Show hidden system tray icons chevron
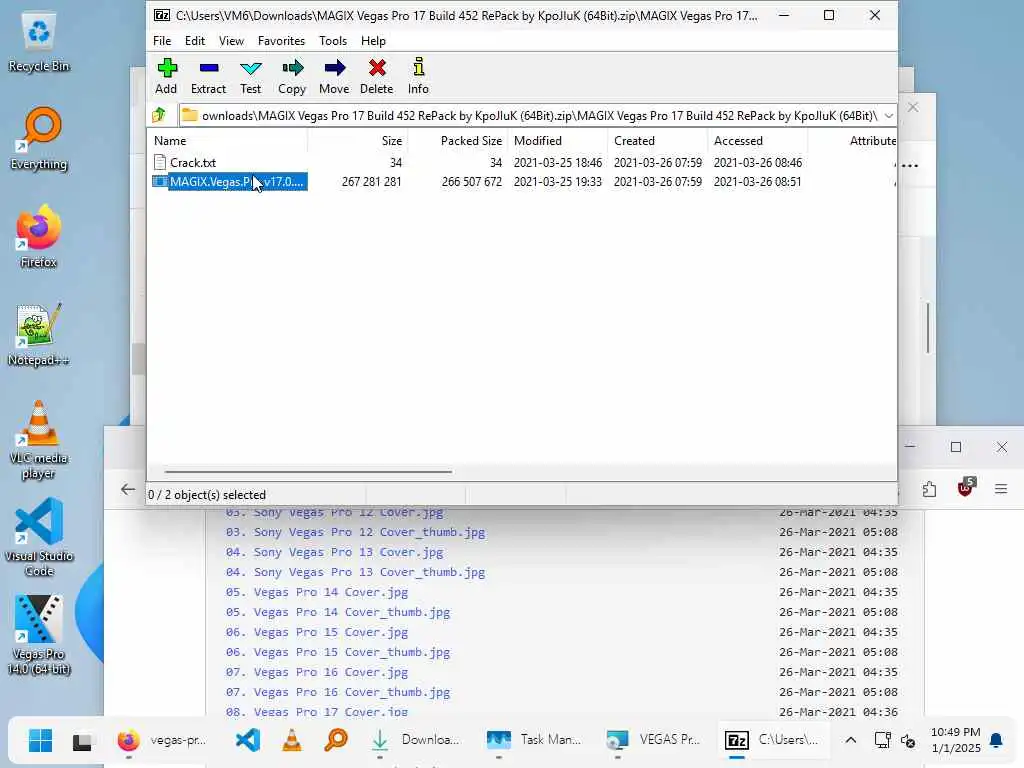Screen dimensions: 1024x768 [850, 740]
